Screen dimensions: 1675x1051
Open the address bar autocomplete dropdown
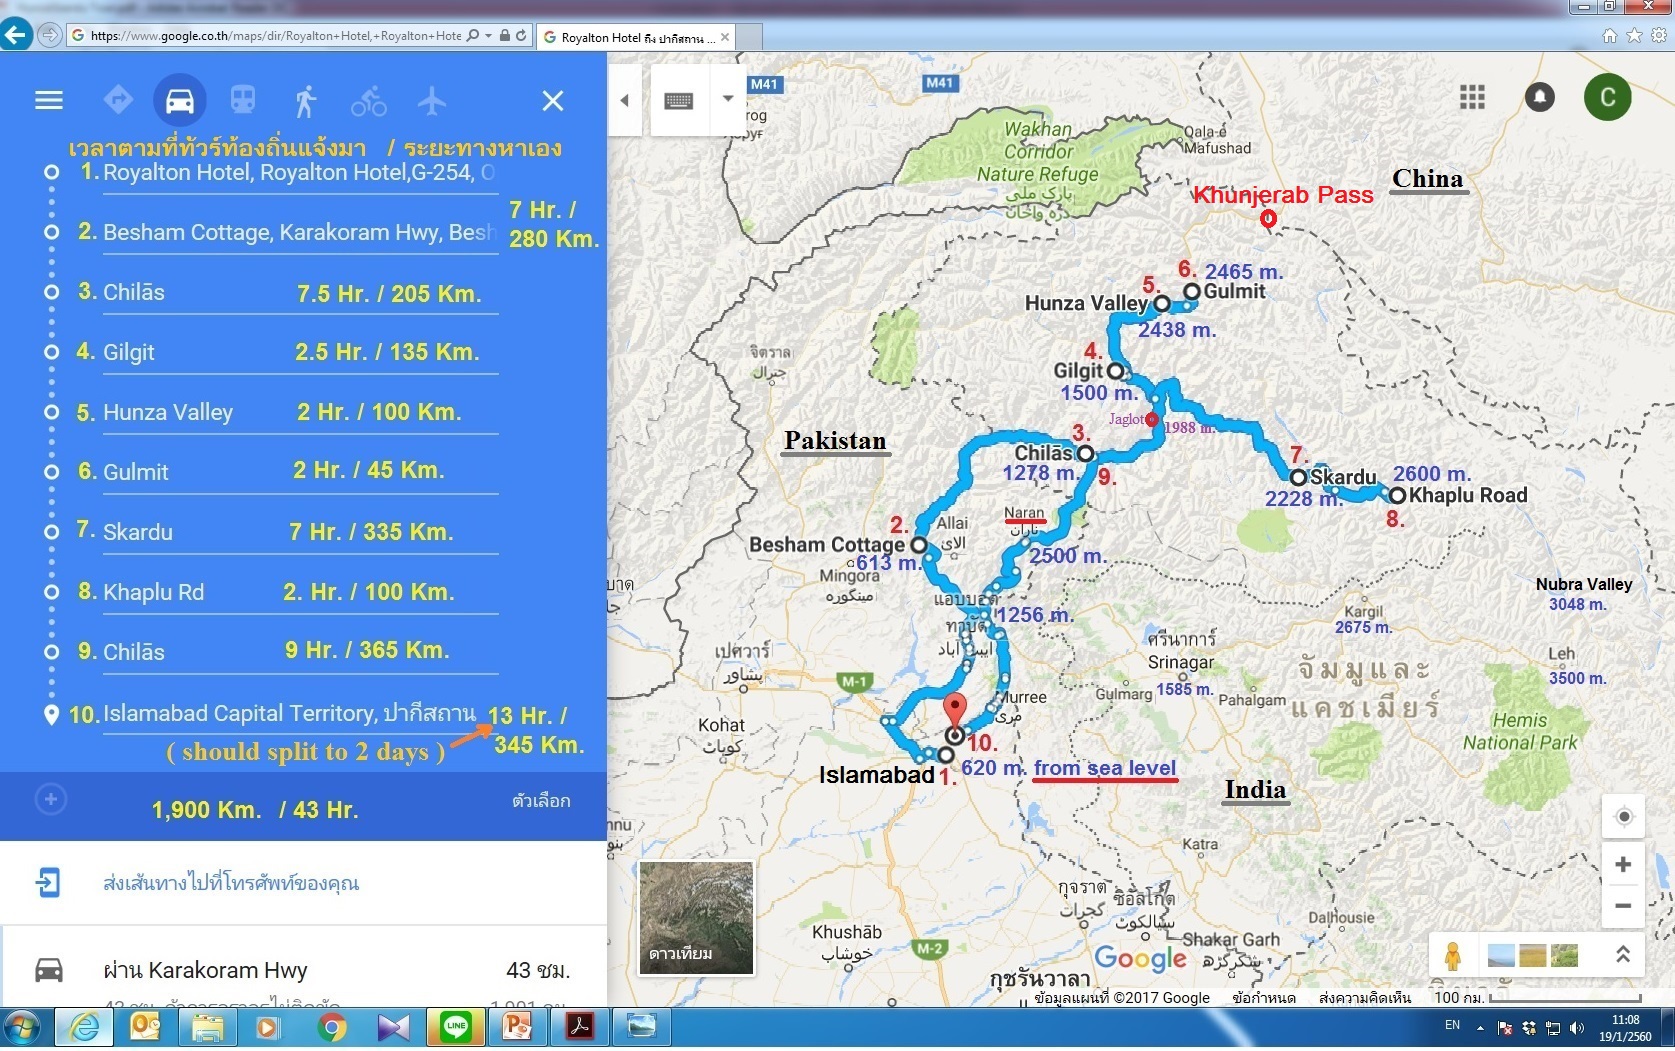(488, 35)
